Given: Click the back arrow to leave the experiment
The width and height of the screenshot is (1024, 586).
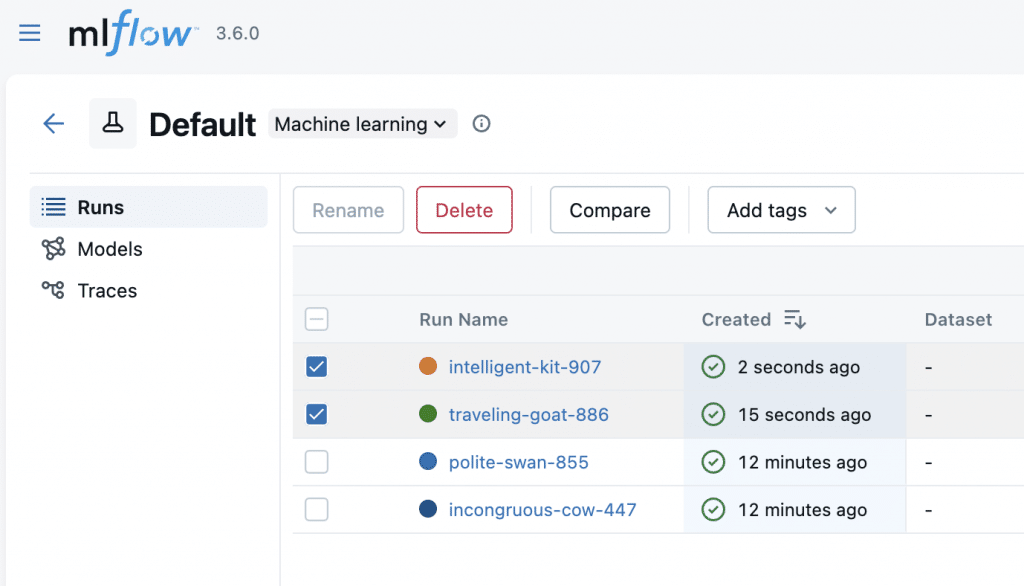Looking at the screenshot, I should [53, 123].
